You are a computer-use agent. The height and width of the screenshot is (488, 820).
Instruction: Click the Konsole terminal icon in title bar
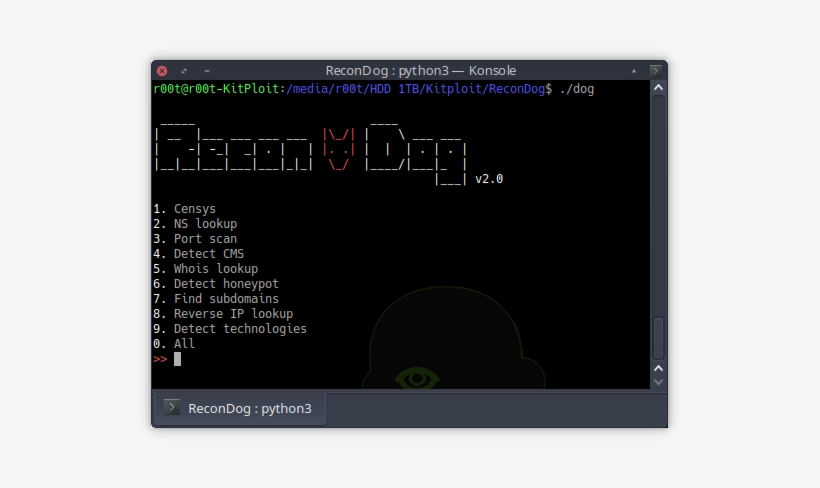click(x=655, y=71)
